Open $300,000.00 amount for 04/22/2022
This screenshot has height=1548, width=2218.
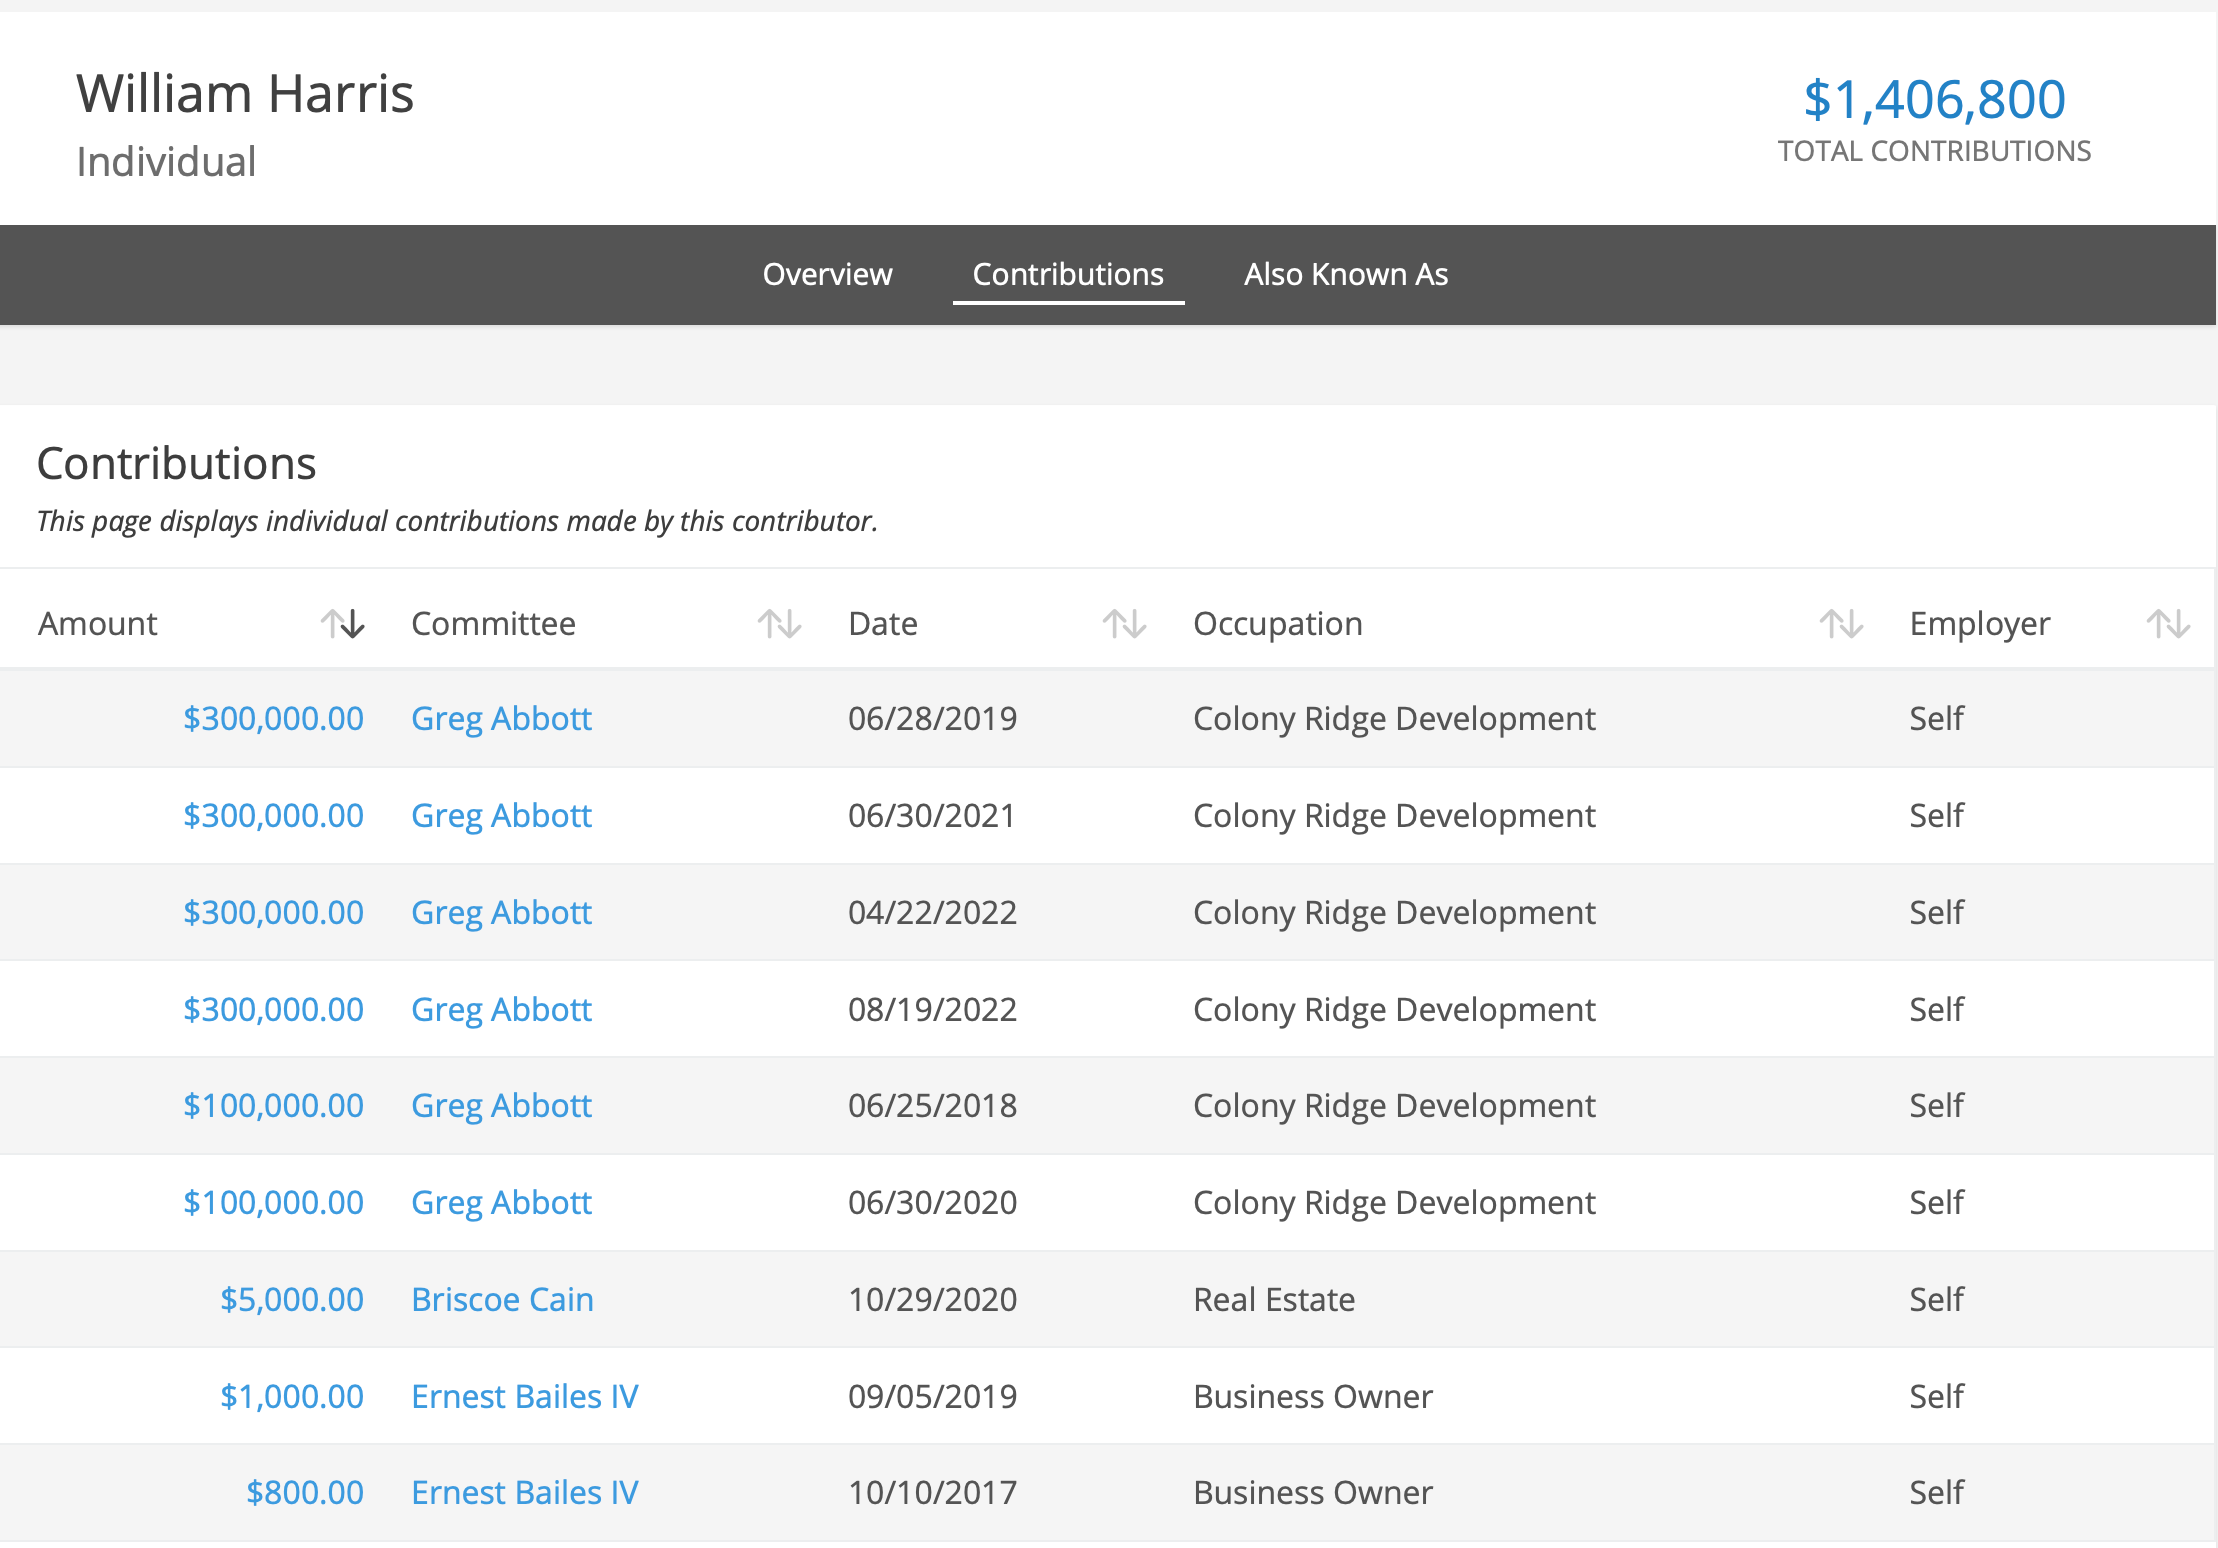273,912
